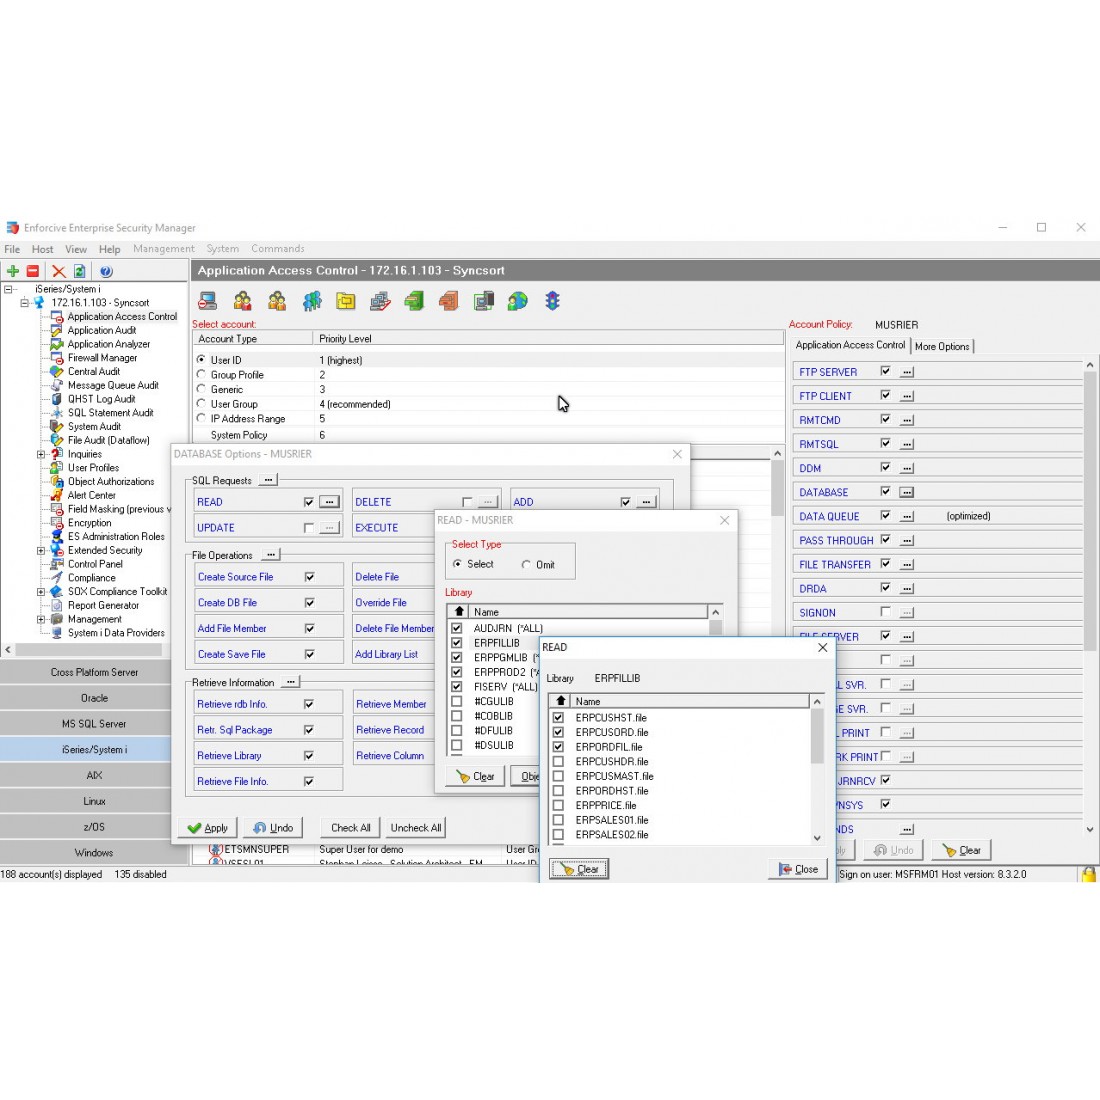Click the green server stack toolbar icon
Screen dimensions: 1100x1100
[x=414, y=301]
